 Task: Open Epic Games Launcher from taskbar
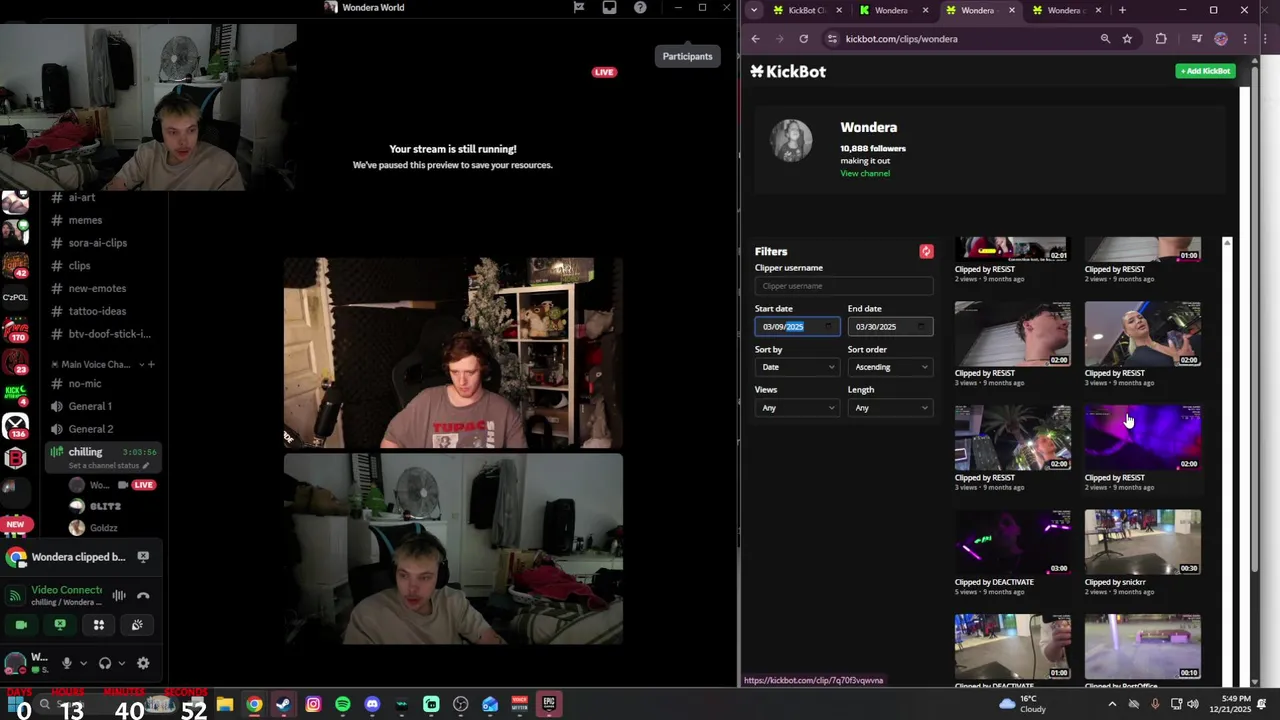click(549, 704)
